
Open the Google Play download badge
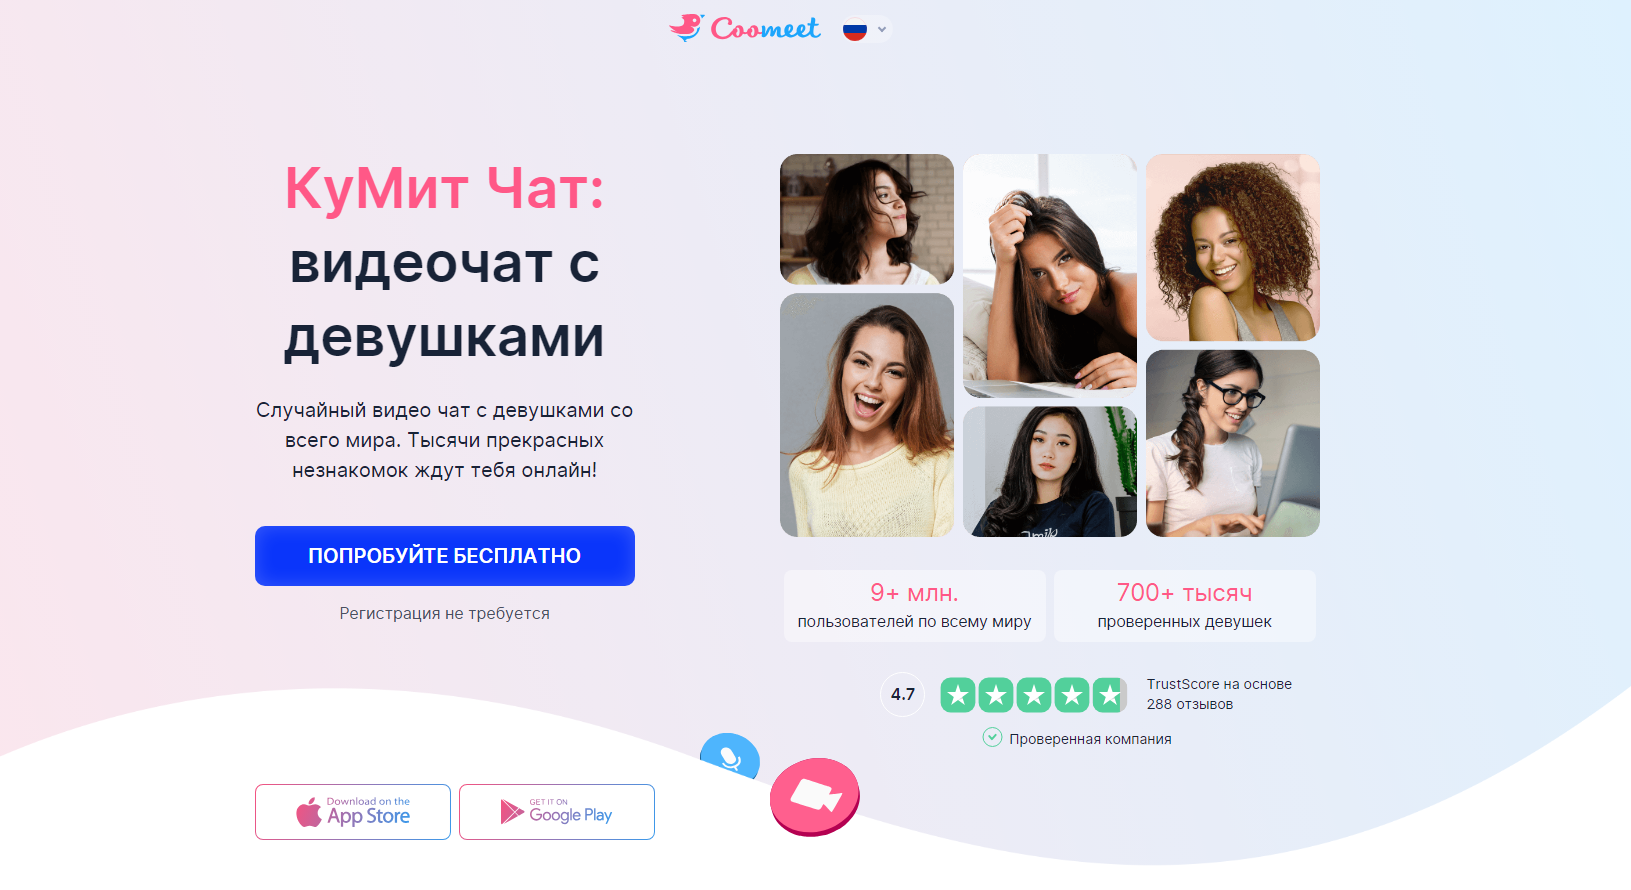click(x=557, y=812)
